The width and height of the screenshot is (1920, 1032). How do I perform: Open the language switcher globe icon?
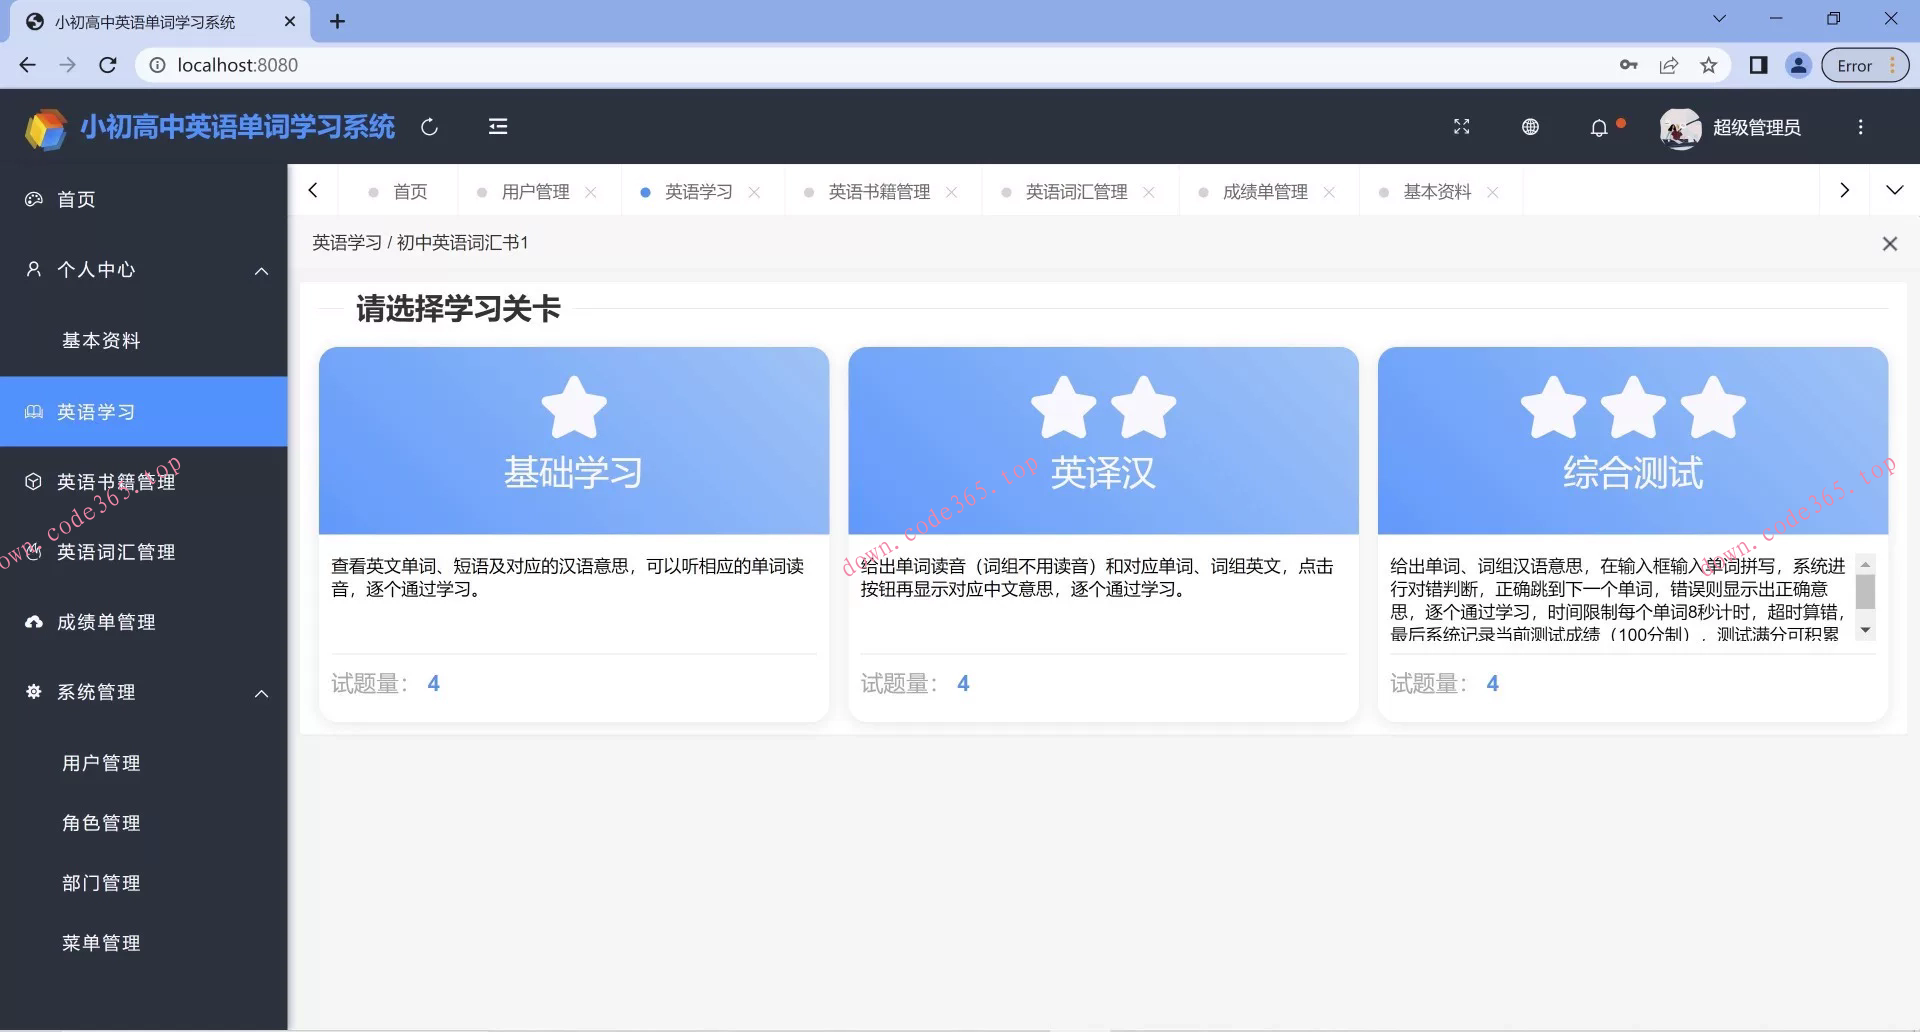1529,127
